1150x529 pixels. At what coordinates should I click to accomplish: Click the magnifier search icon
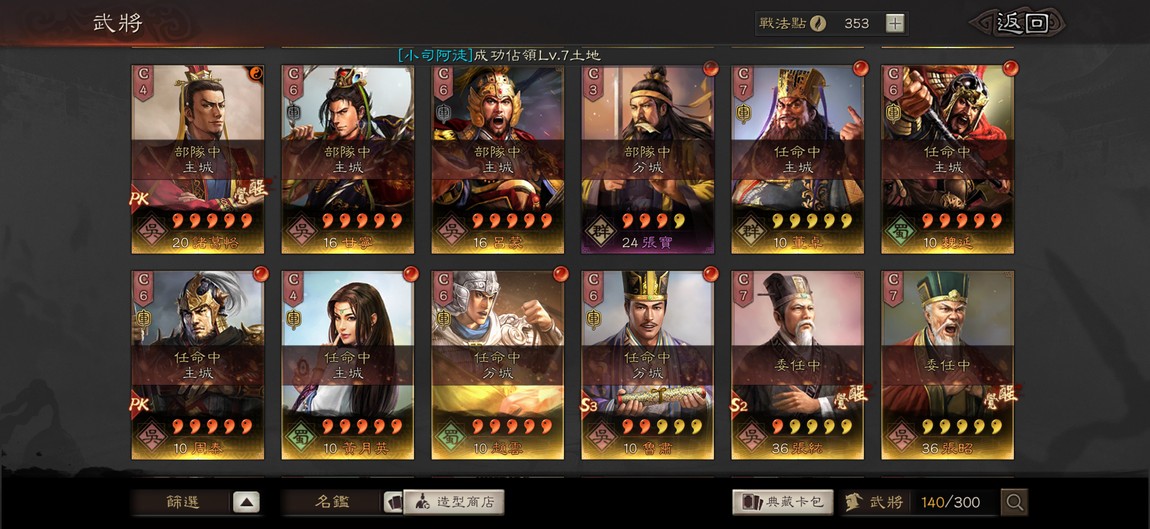pos(1014,503)
